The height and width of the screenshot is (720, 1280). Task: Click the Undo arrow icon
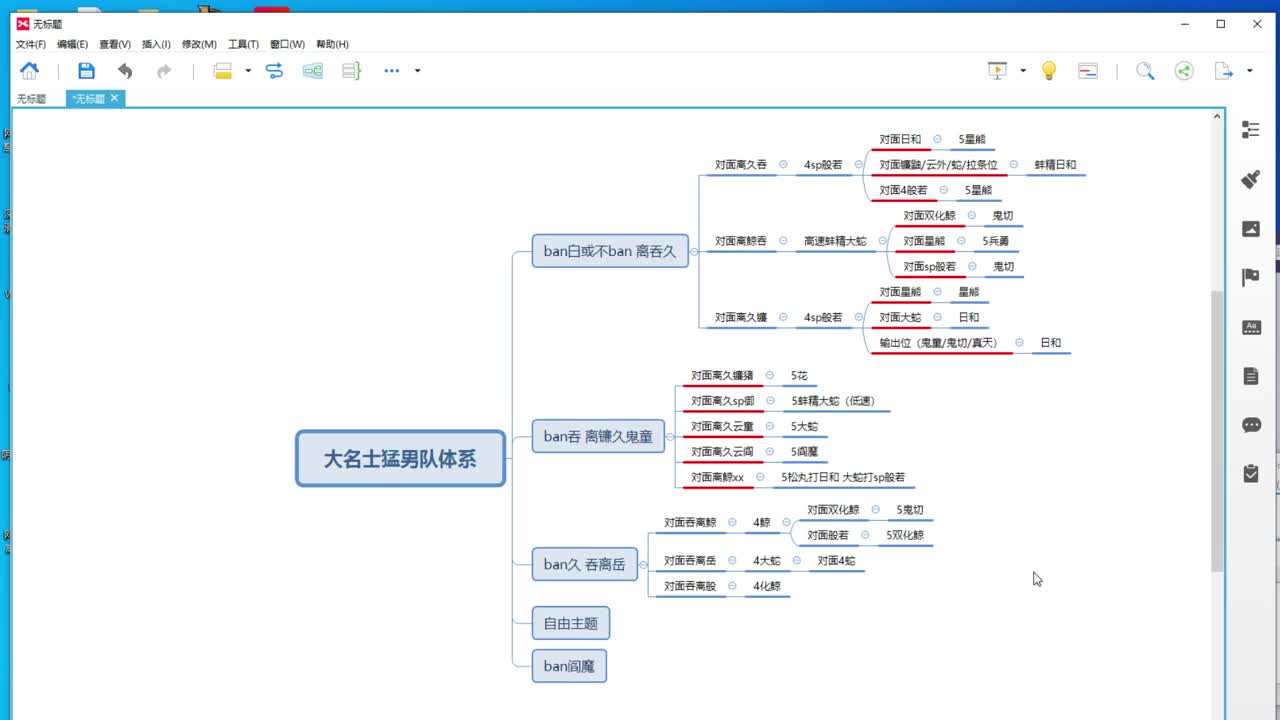pyautogui.click(x=122, y=70)
